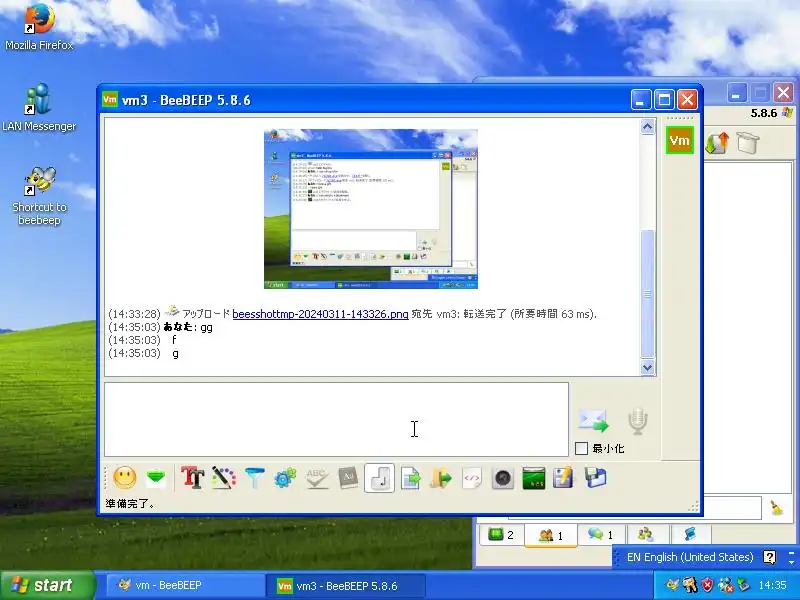Click the green-orange arrows icon in vm window
The height and width of the screenshot is (600, 800).
tap(716, 143)
